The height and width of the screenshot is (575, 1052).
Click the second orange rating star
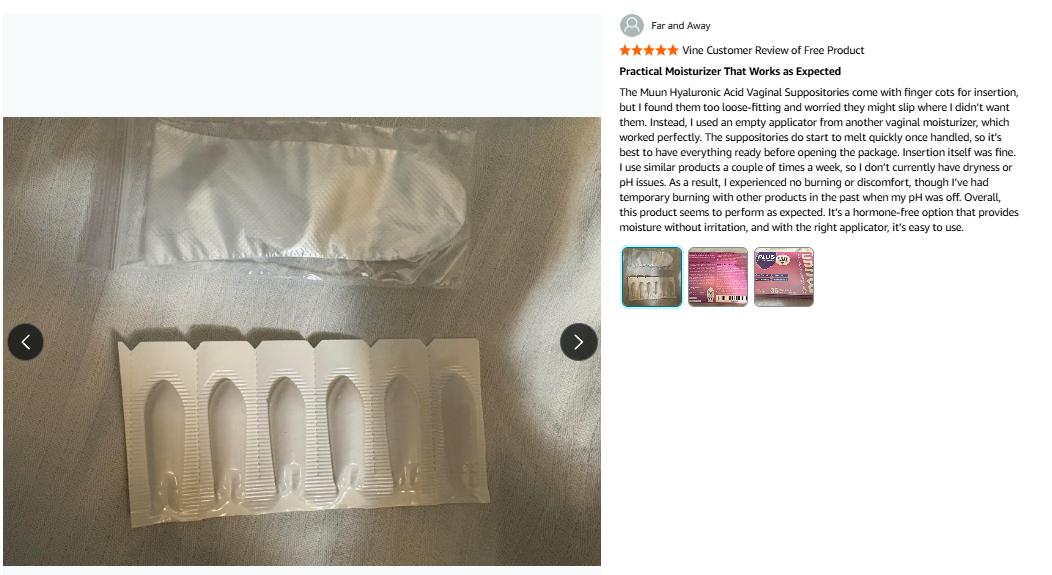637,50
